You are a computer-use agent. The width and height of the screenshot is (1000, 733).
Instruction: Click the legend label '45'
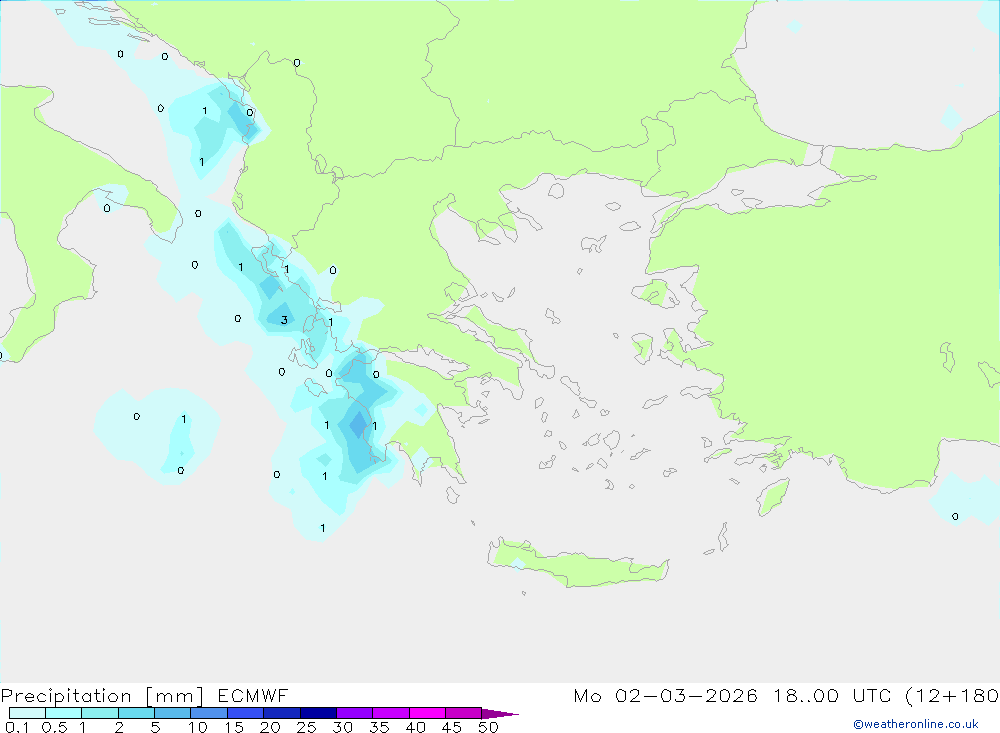(452, 727)
